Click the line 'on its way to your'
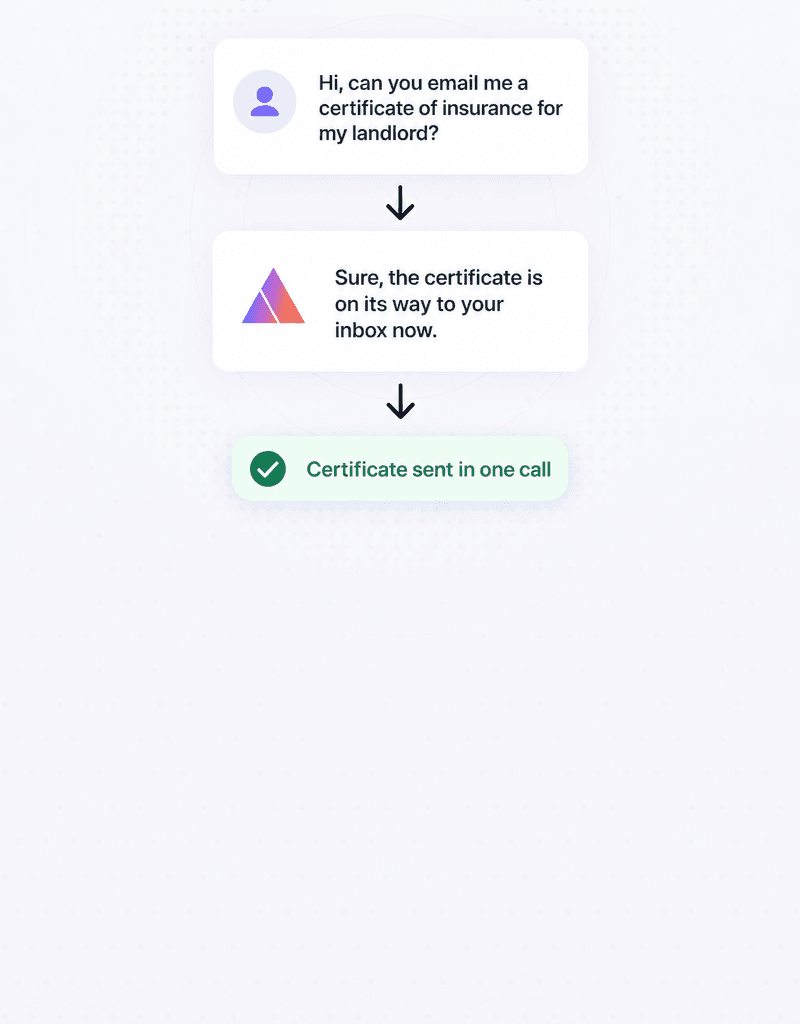Screen dimensions: 800x1024 [x=419, y=304]
